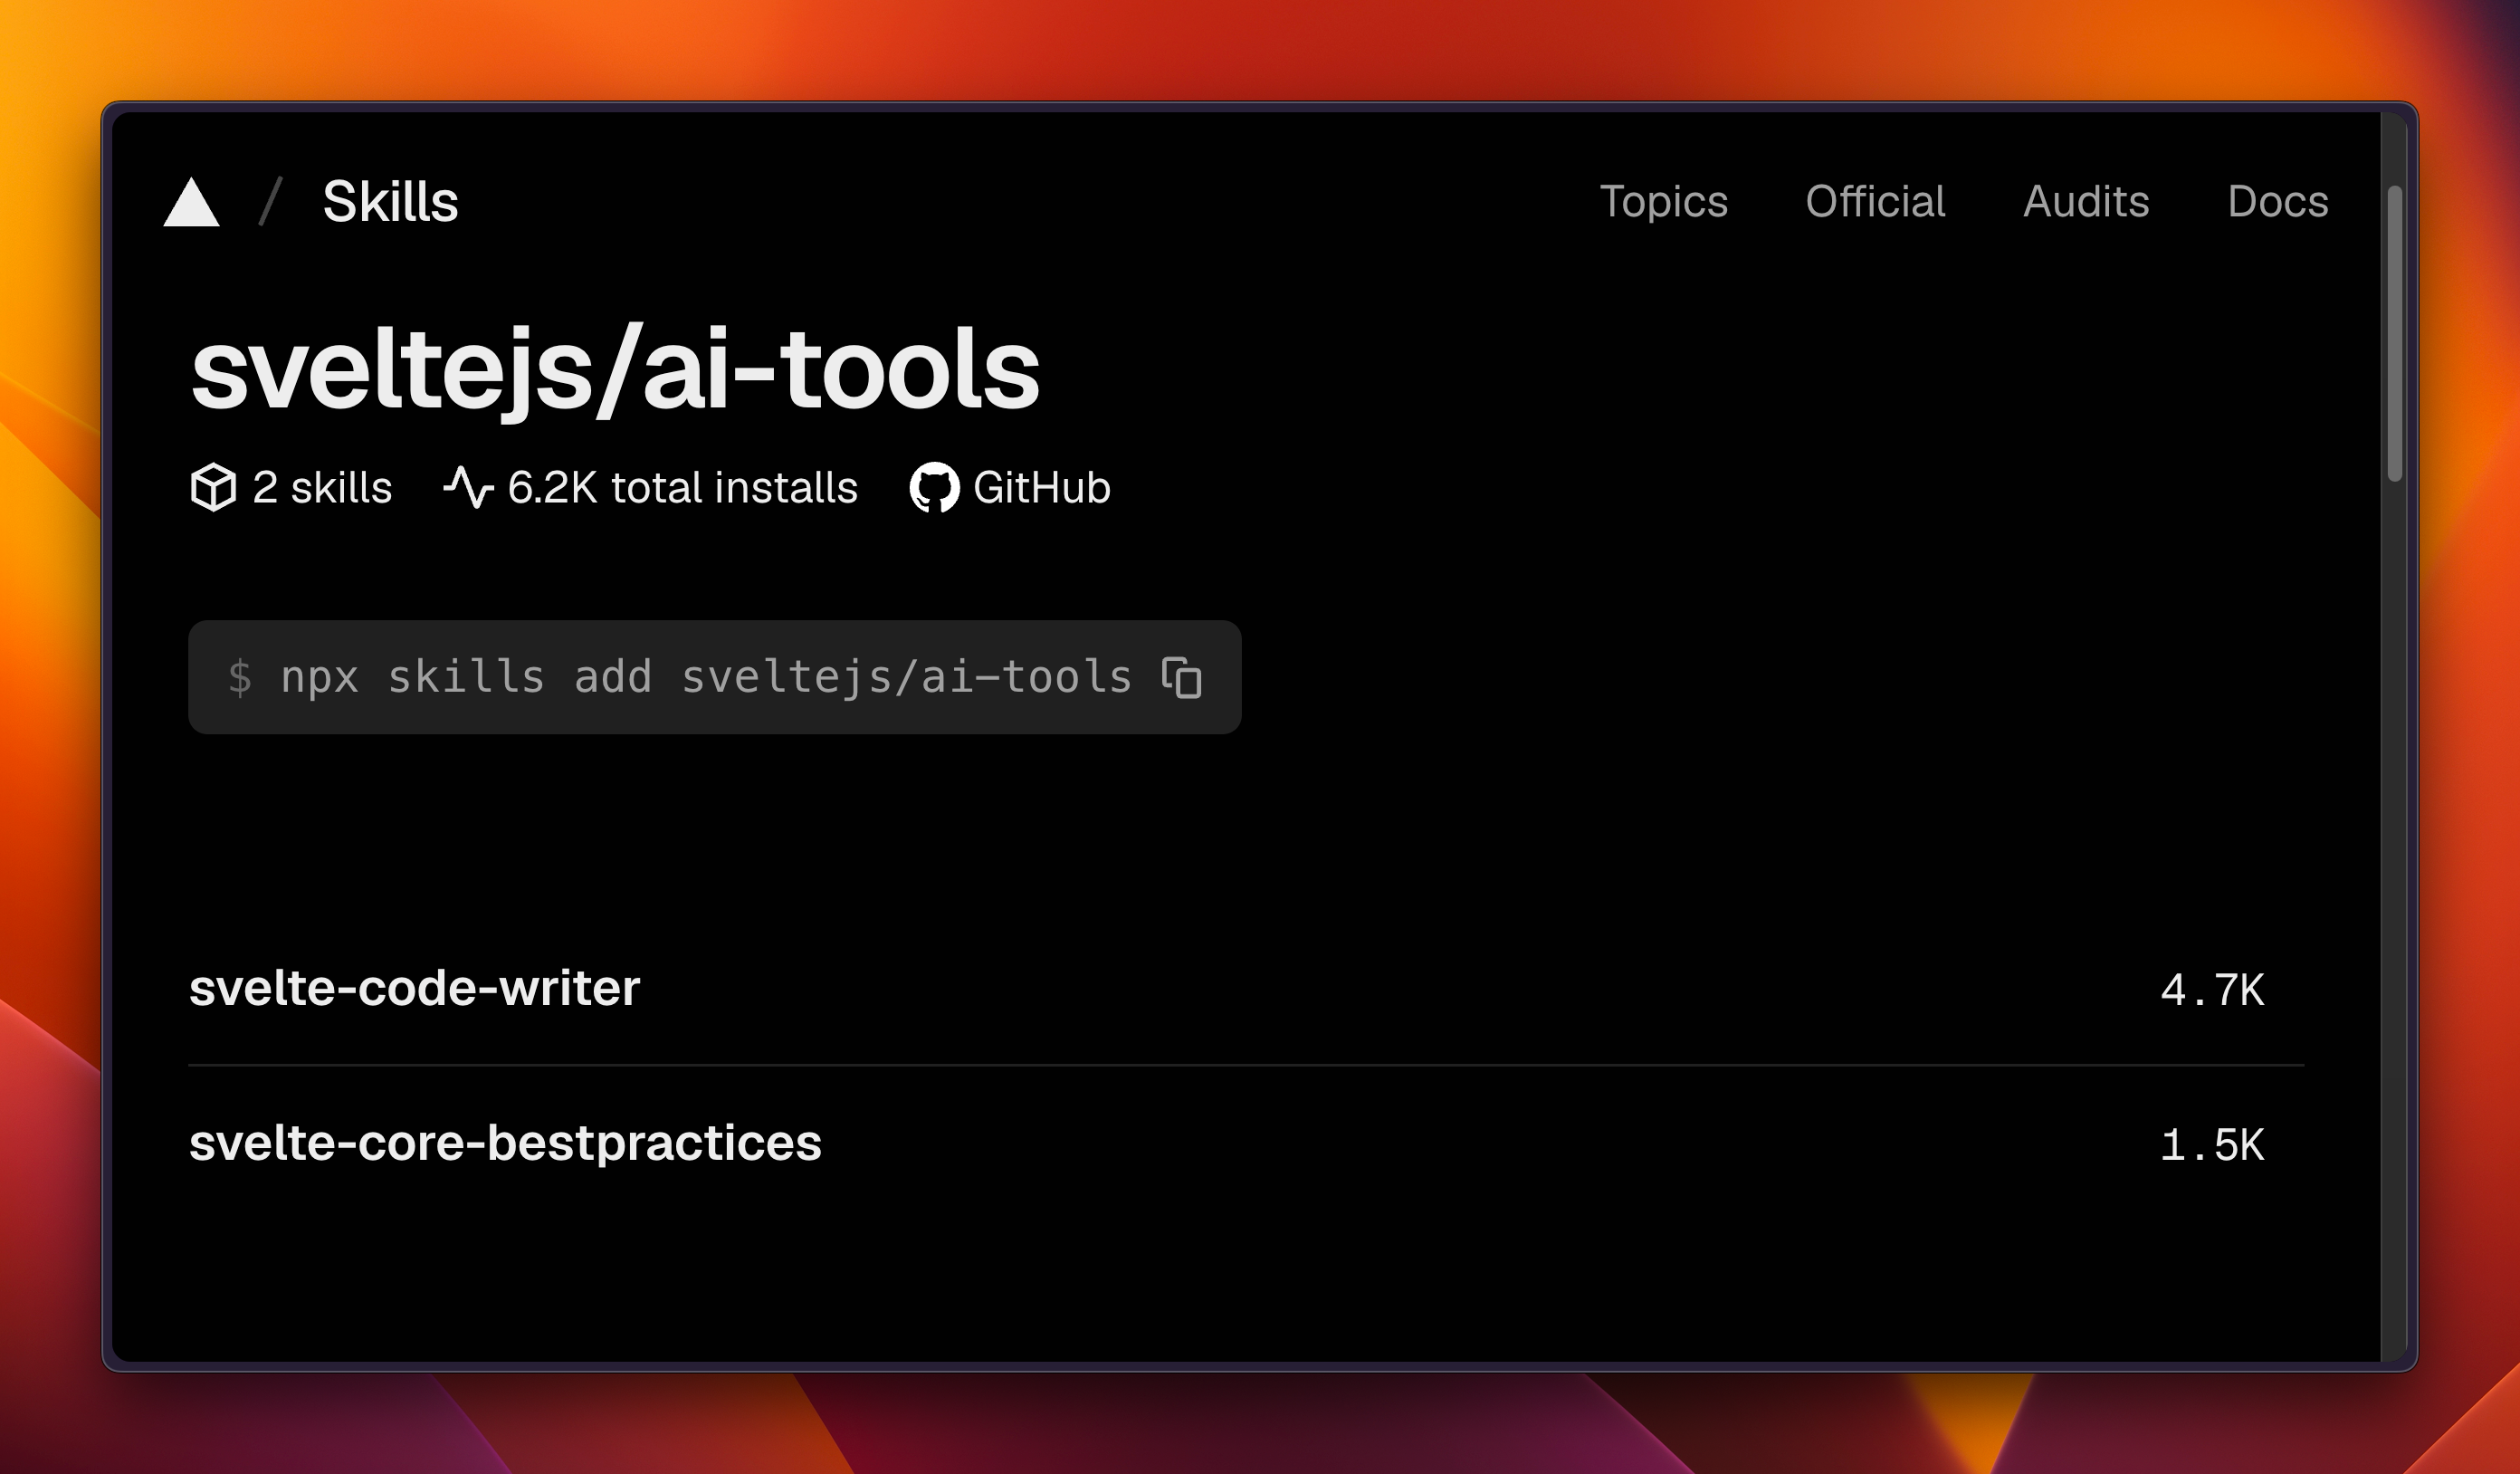Click the GitHub octocat icon
The image size is (2520, 1474).
[x=934, y=488]
